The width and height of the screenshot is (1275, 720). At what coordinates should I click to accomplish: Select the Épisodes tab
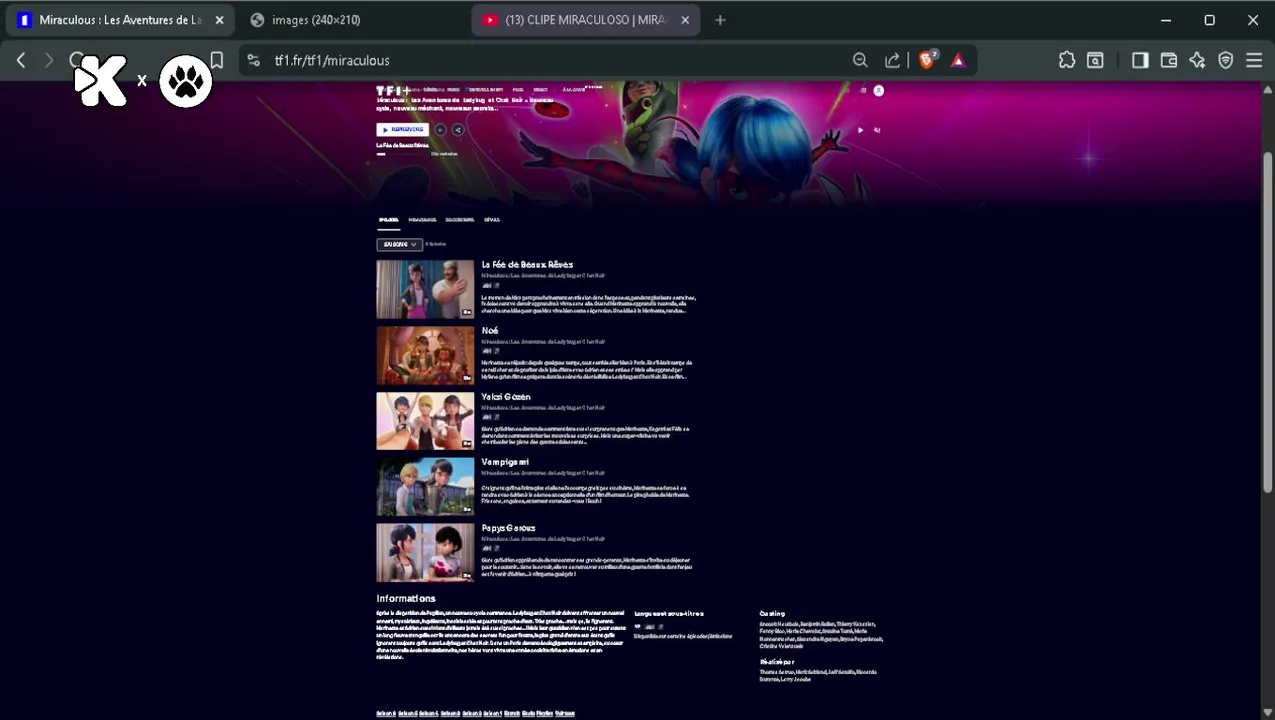pos(388,220)
